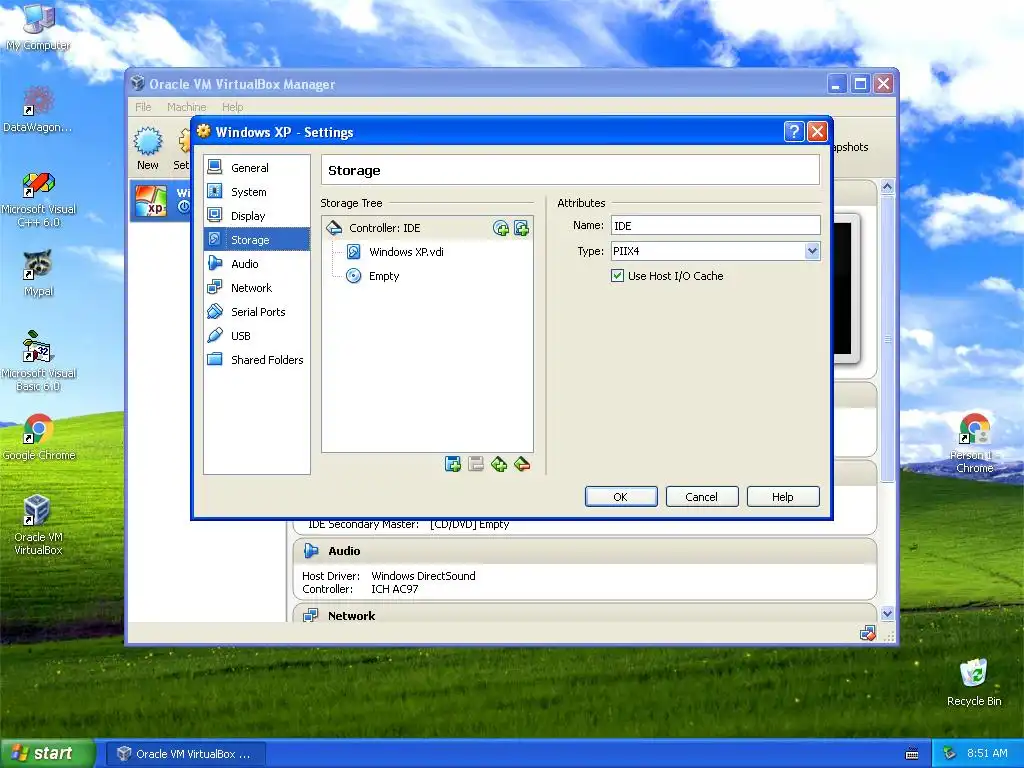
Task: Click Cancel in settings dialog
Action: click(x=701, y=497)
